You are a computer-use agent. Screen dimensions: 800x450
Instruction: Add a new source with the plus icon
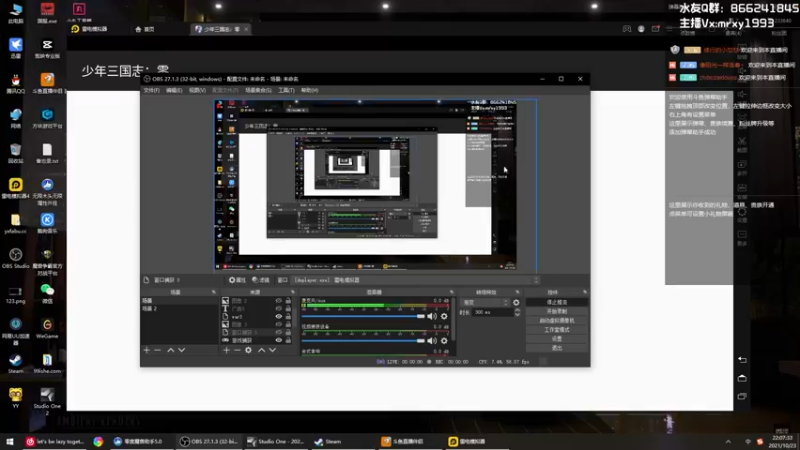(x=226, y=350)
